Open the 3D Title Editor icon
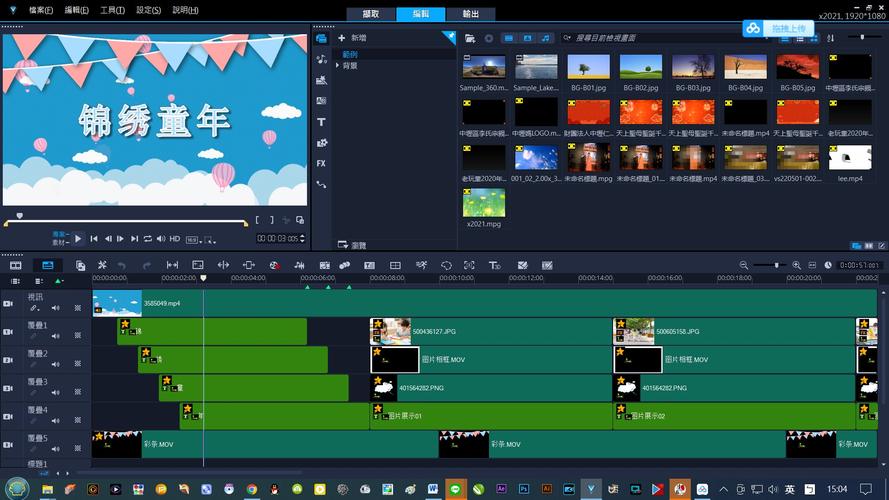This screenshot has width=889, height=500. click(x=494, y=265)
